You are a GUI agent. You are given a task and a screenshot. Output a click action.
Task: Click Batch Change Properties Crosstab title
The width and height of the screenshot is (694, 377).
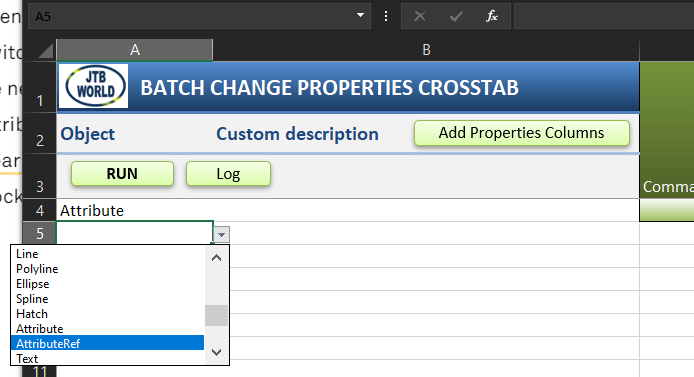(x=329, y=88)
